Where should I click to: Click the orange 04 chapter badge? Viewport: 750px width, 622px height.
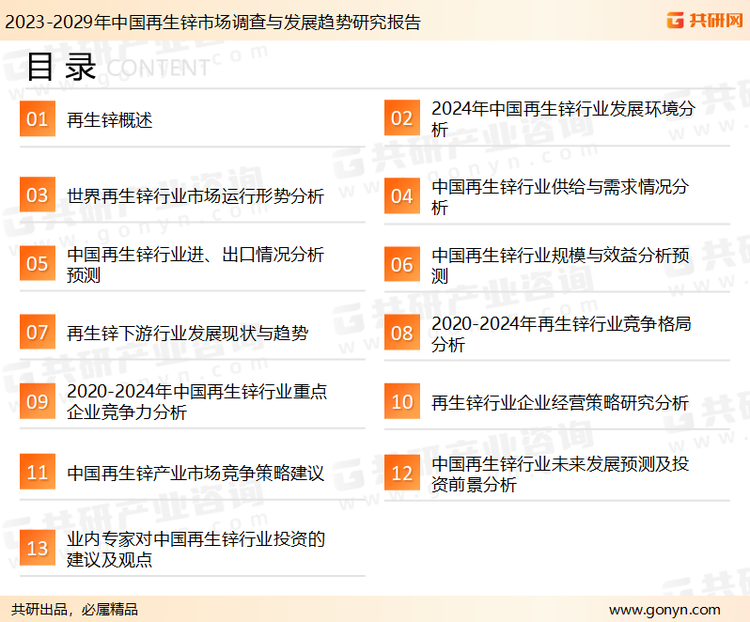tap(402, 196)
